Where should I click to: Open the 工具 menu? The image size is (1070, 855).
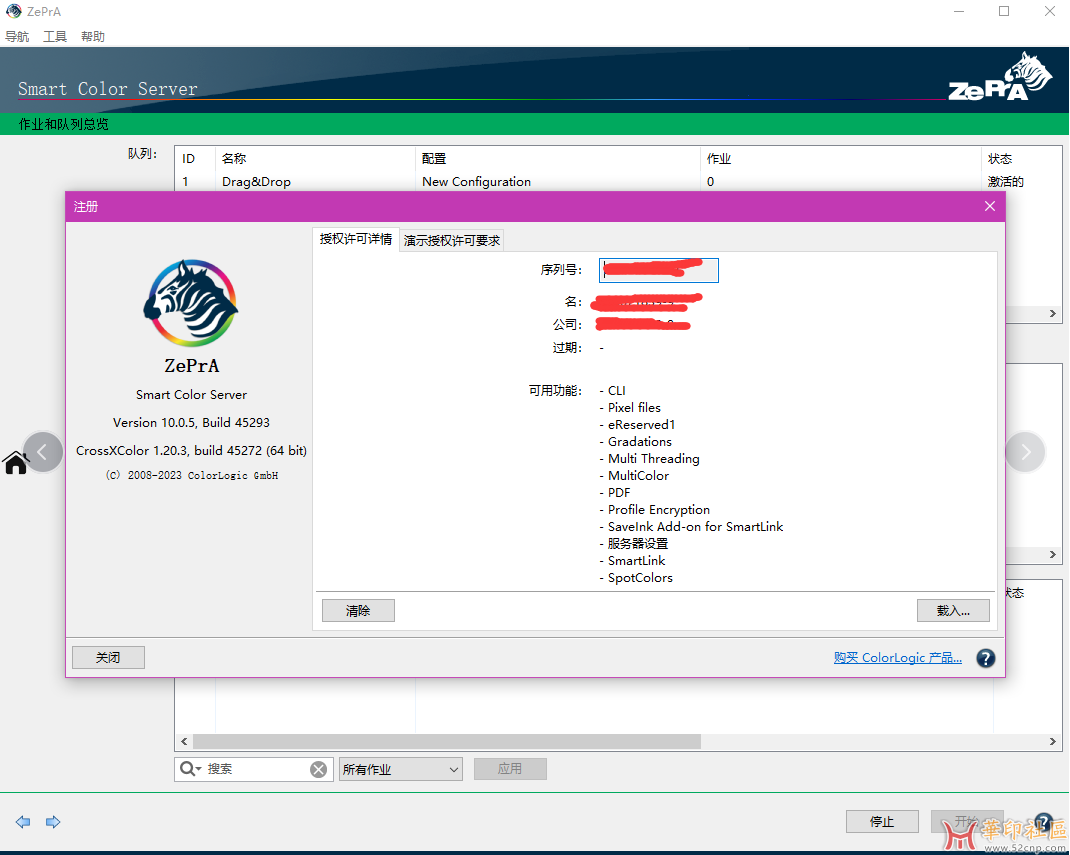click(x=55, y=37)
